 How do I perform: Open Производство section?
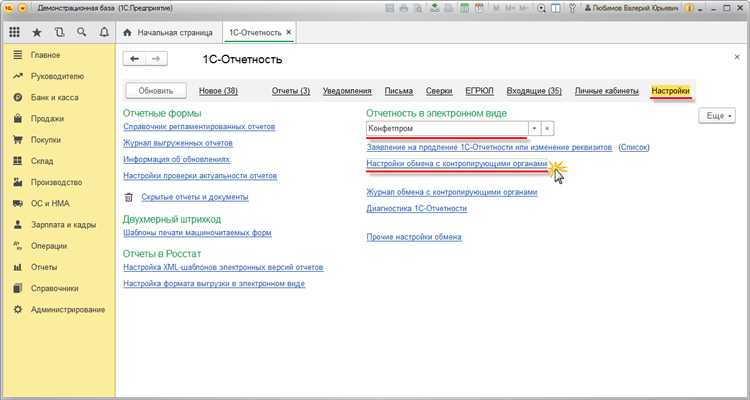point(56,182)
